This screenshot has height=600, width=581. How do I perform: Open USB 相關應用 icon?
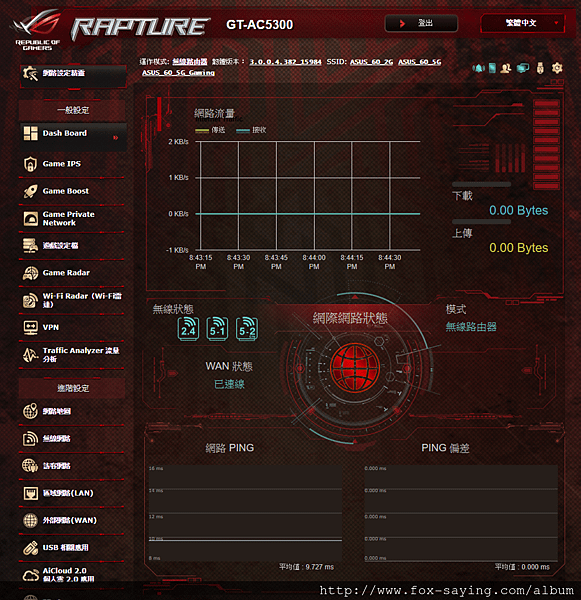coord(30,548)
